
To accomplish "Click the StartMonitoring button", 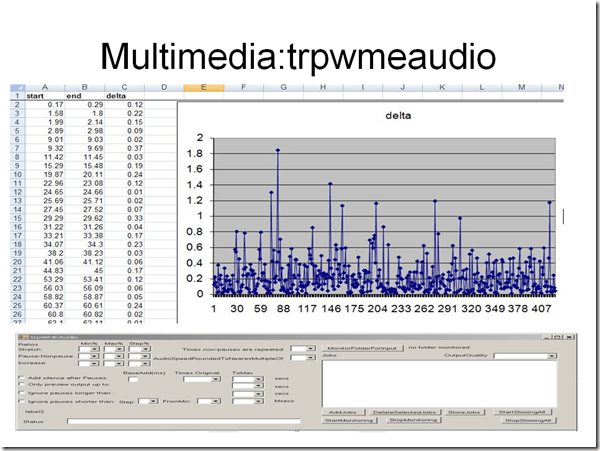I will click(349, 420).
